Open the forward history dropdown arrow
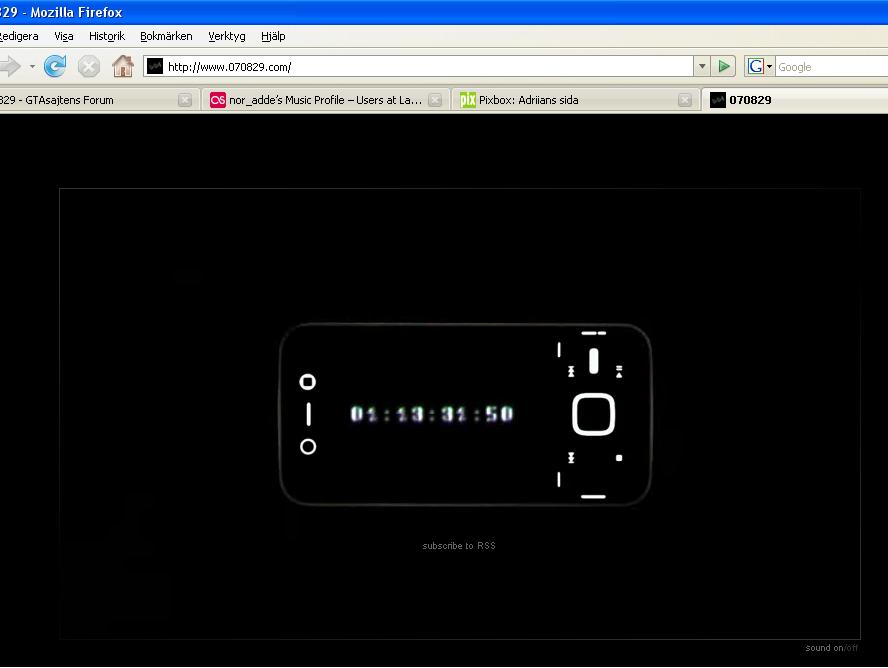 click(32, 67)
